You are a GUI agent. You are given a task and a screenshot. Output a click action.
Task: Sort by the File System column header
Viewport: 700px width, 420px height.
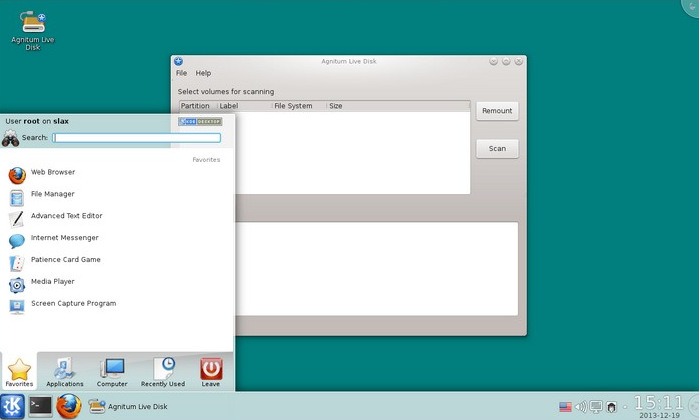pyautogui.click(x=300, y=106)
